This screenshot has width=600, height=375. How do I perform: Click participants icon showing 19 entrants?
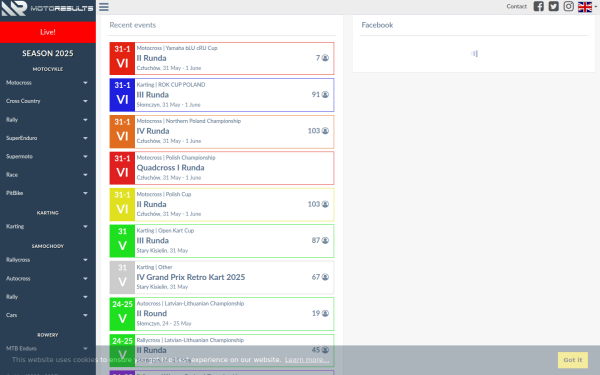pyautogui.click(x=325, y=313)
